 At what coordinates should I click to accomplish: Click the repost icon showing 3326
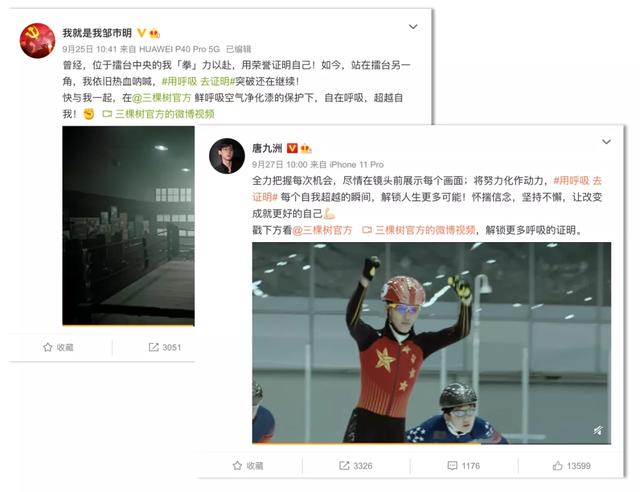click(344, 465)
